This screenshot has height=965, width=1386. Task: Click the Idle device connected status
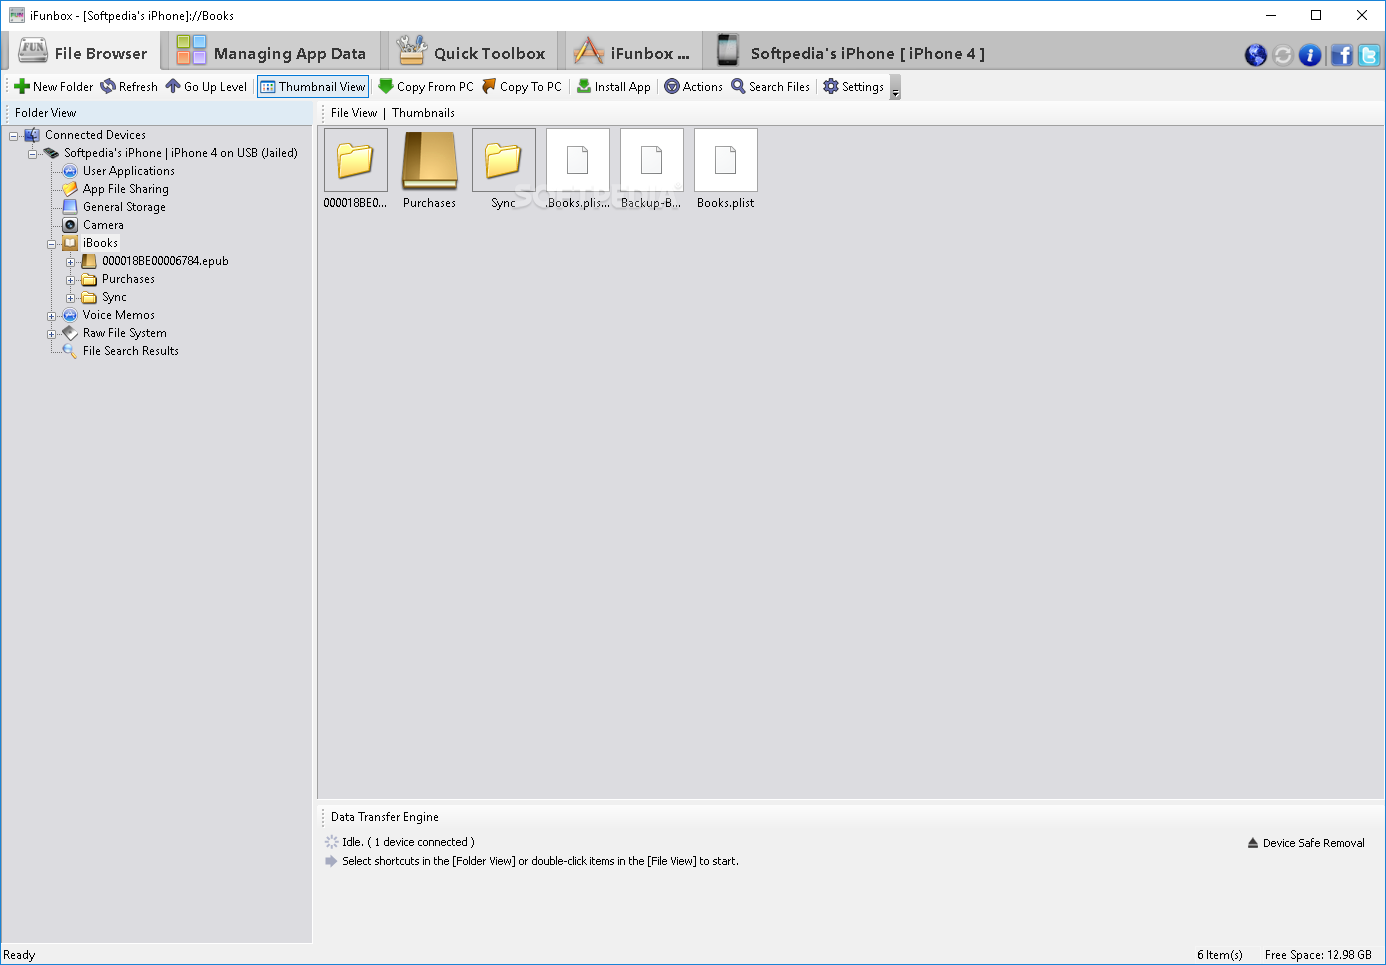pyautogui.click(x=408, y=842)
